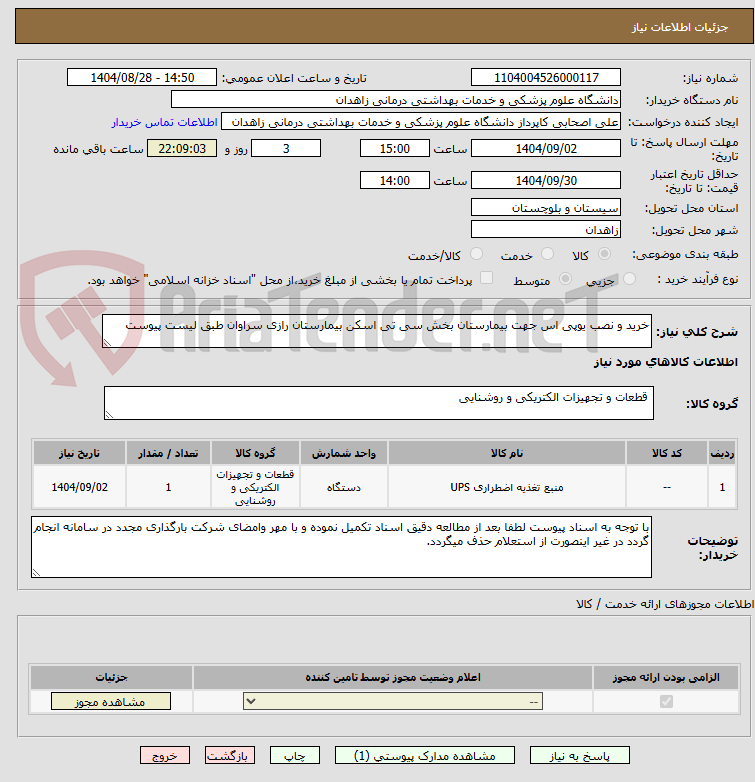Screen dimensions: 755x782
Task: Click the کد کالا column header
Action: (x=666, y=453)
